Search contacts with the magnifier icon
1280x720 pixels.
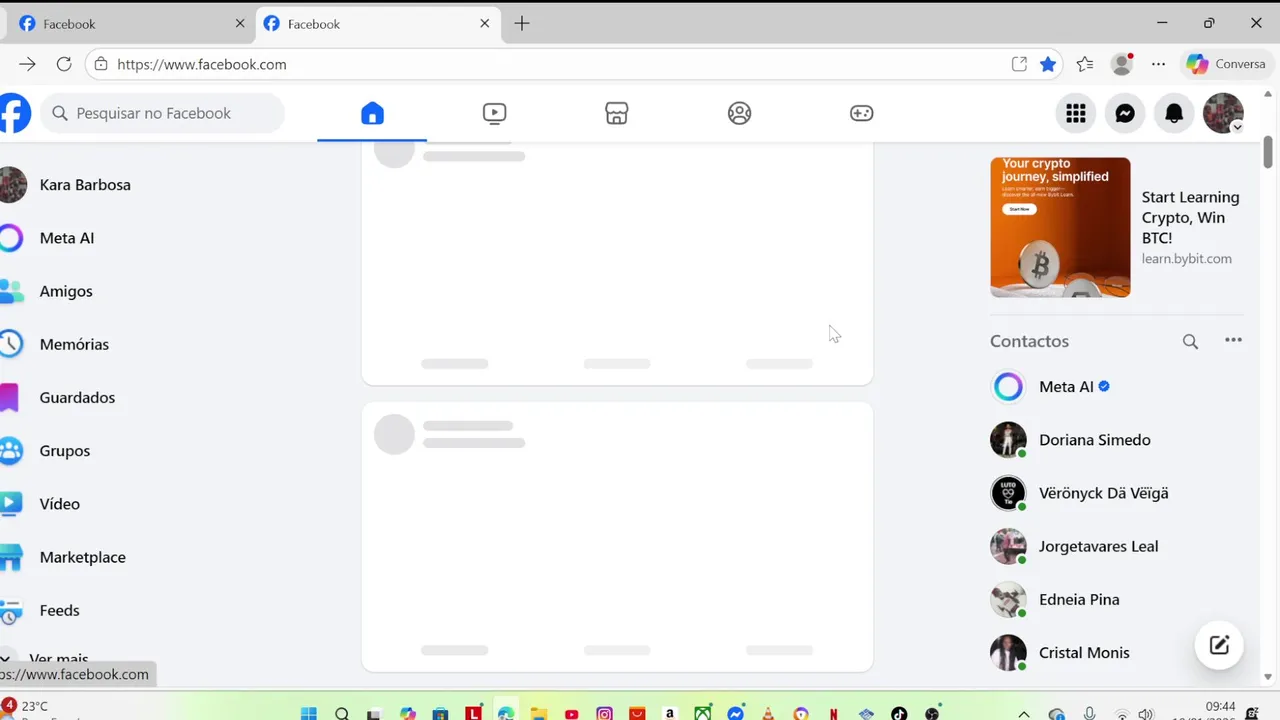[x=1190, y=341]
